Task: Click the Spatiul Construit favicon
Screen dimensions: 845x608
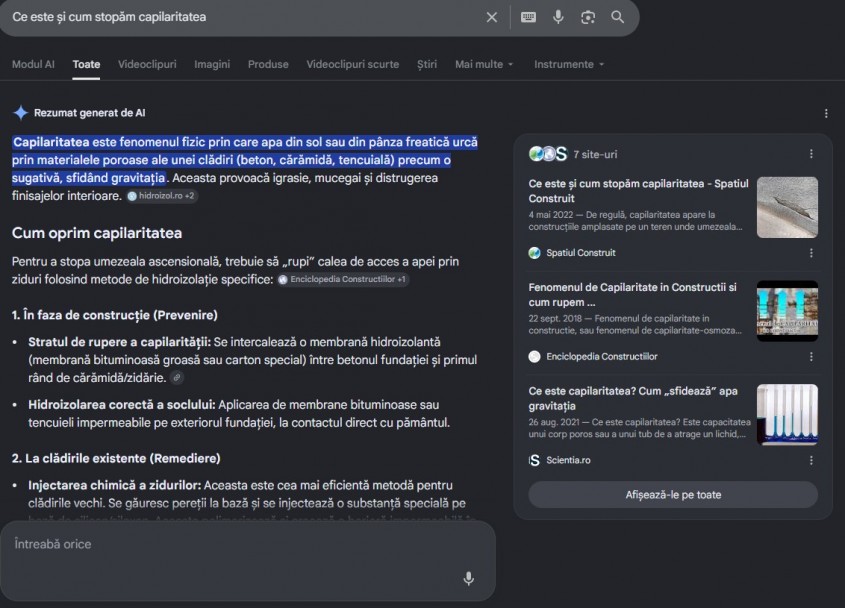Action: [535, 253]
